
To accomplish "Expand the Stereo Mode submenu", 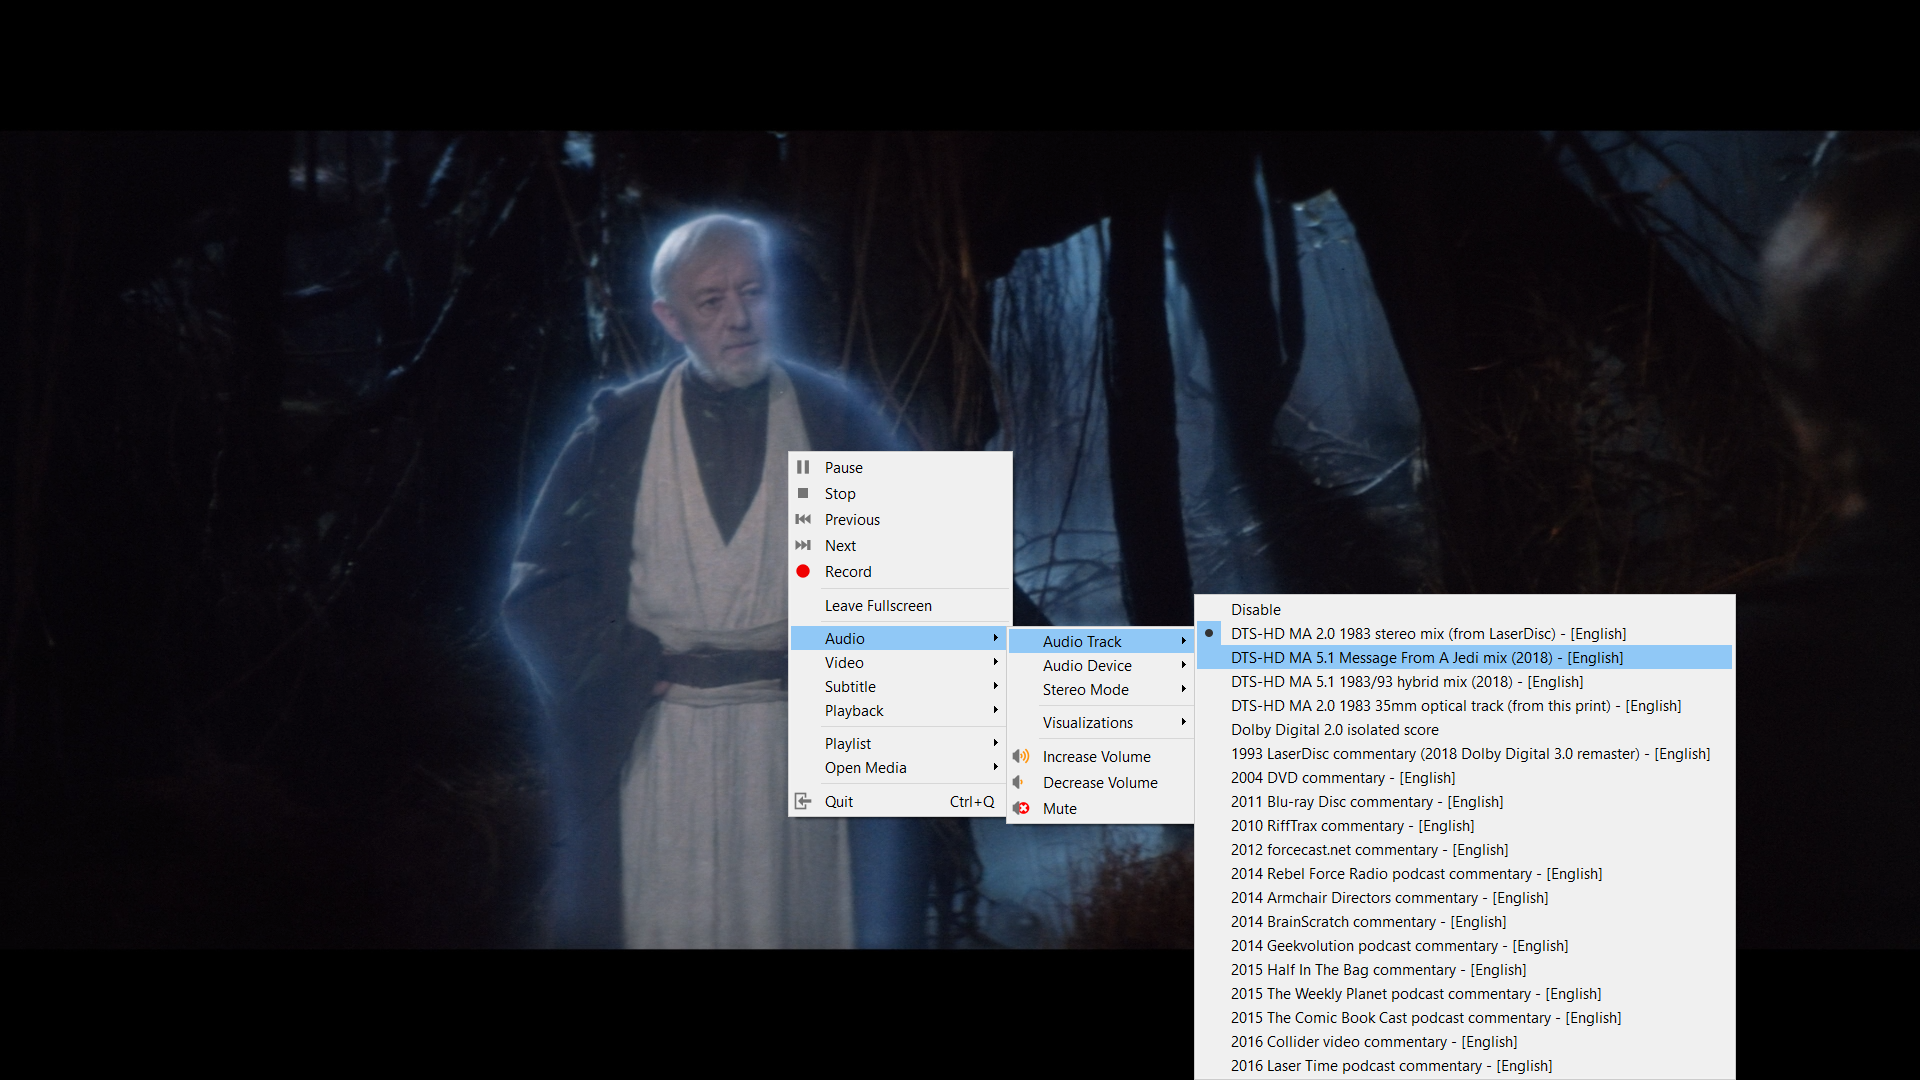I will [1101, 689].
